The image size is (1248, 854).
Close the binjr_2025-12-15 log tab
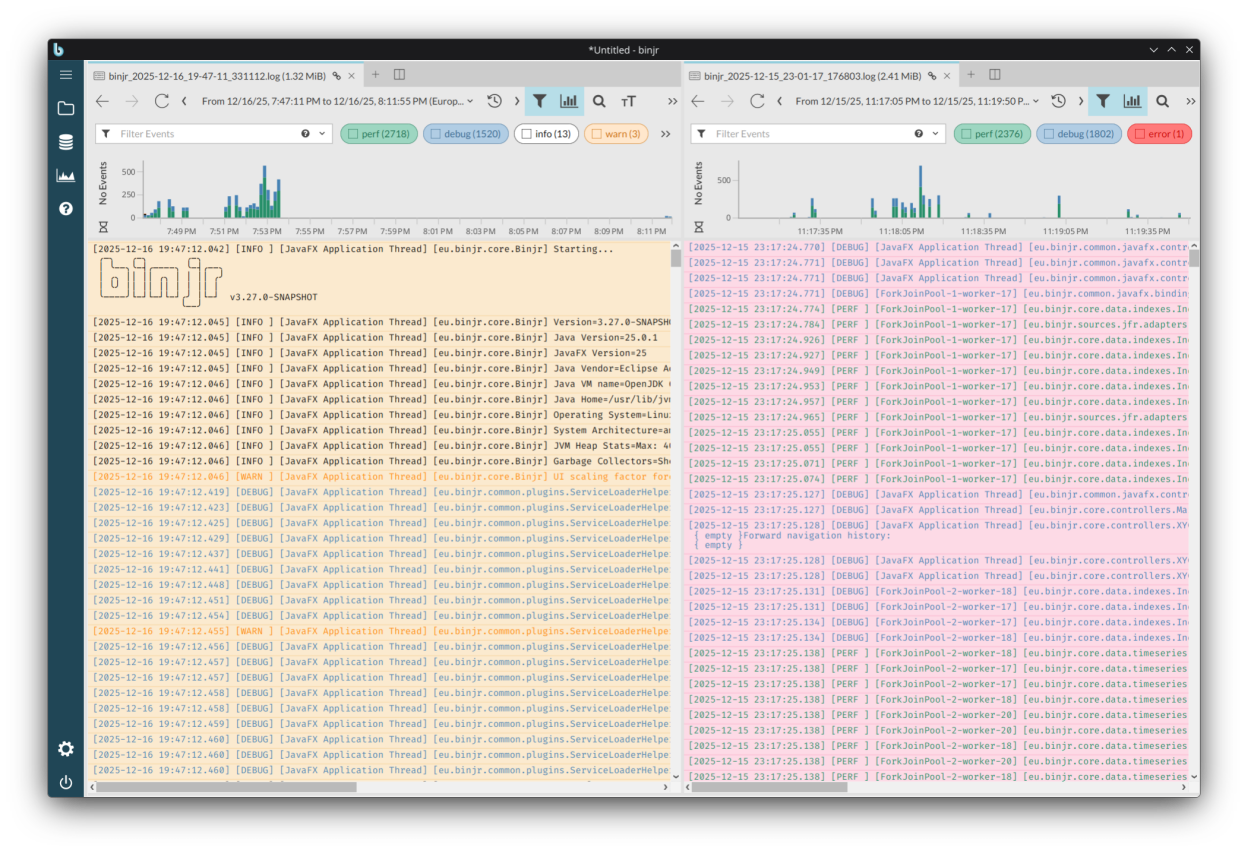pos(947,75)
